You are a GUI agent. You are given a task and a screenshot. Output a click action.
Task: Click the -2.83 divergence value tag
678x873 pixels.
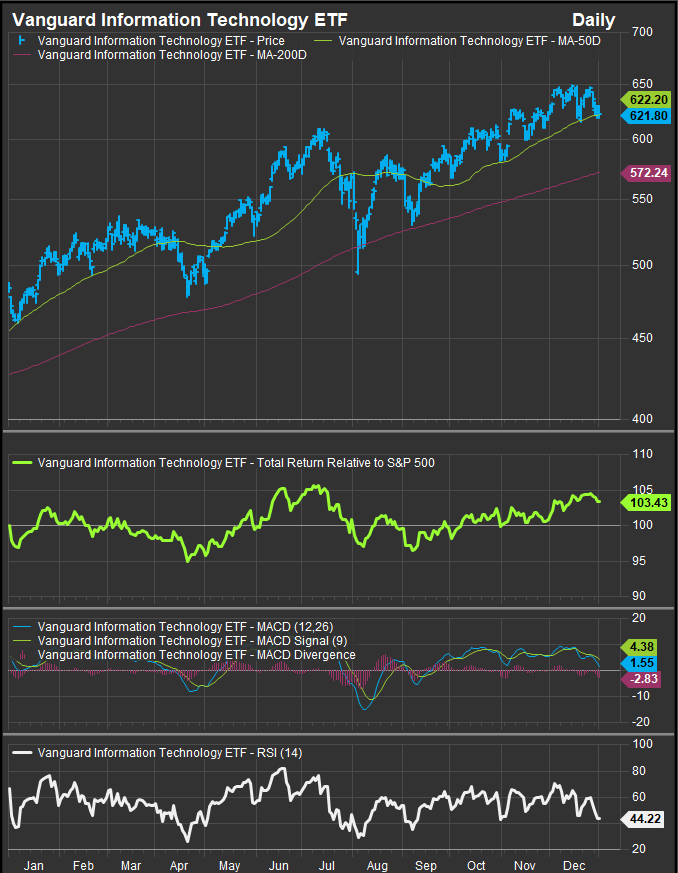click(x=642, y=679)
